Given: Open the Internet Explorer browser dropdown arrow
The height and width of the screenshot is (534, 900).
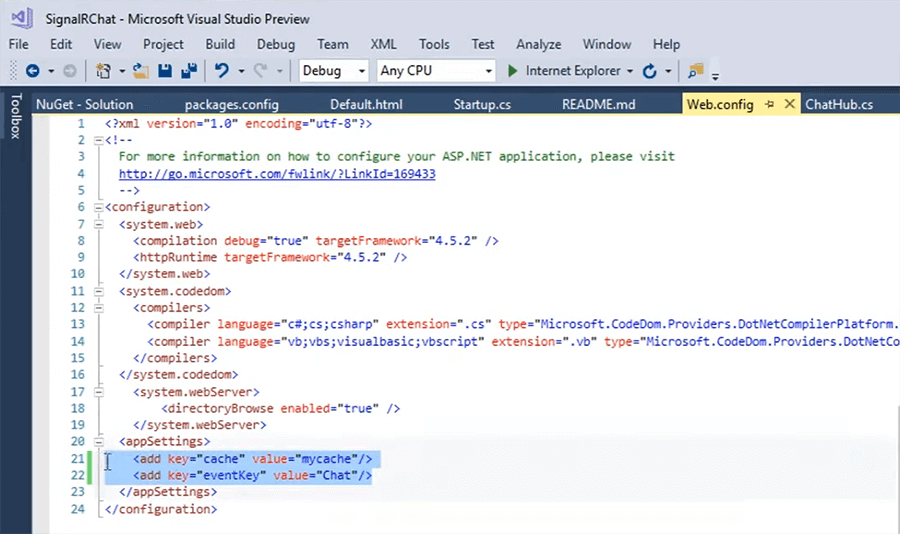Looking at the screenshot, I should 630,71.
